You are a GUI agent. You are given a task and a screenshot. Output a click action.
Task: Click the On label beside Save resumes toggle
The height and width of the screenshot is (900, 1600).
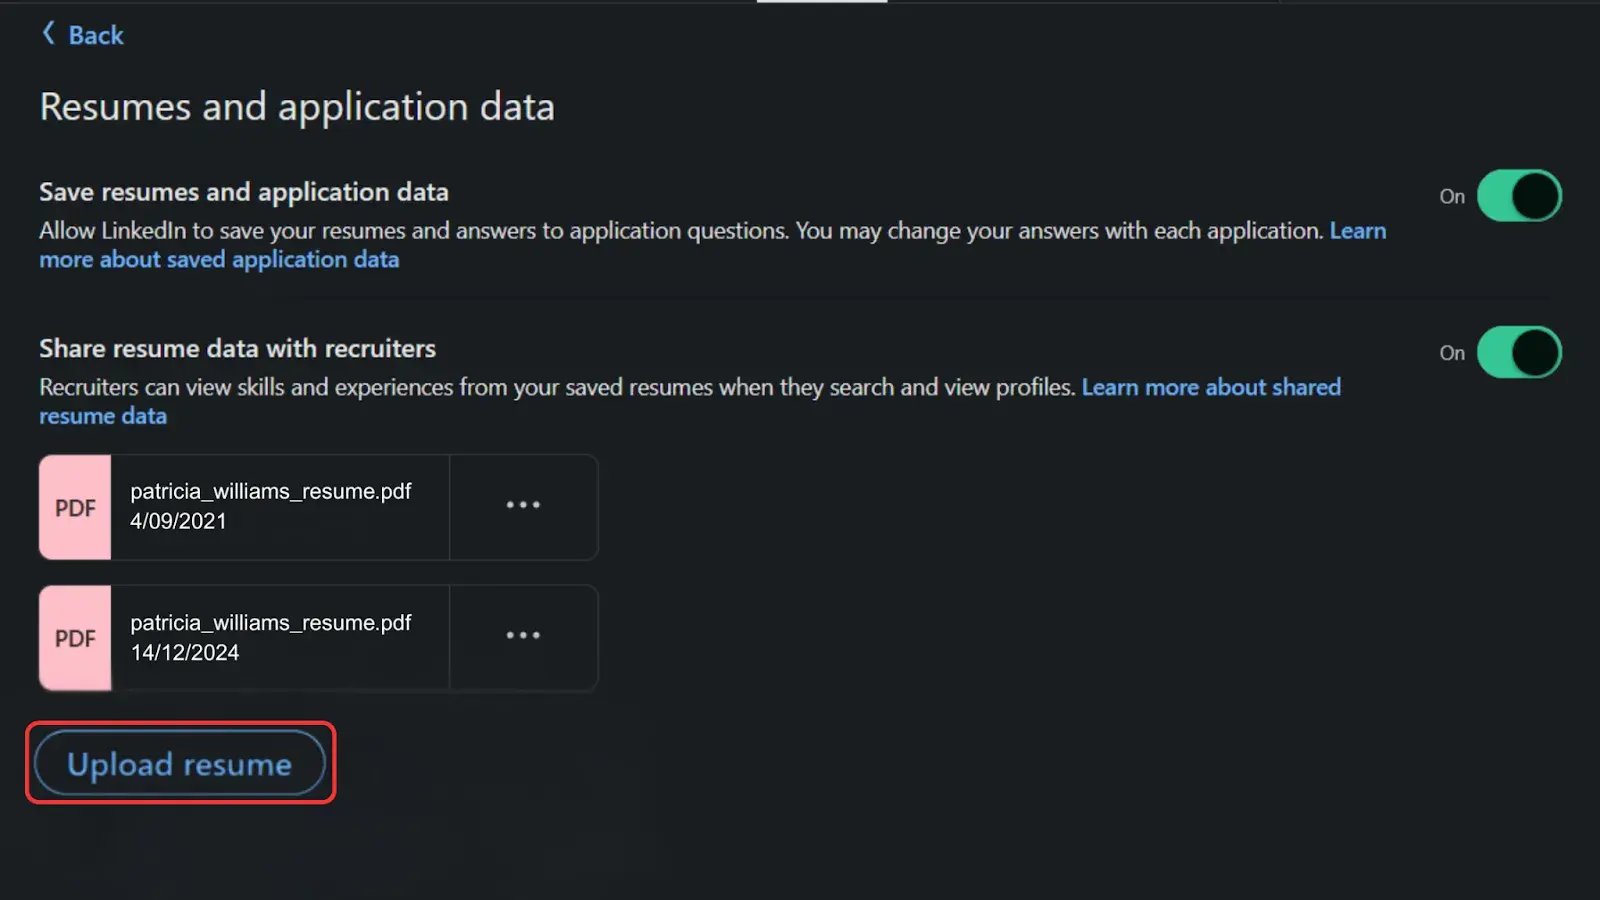point(1452,197)
